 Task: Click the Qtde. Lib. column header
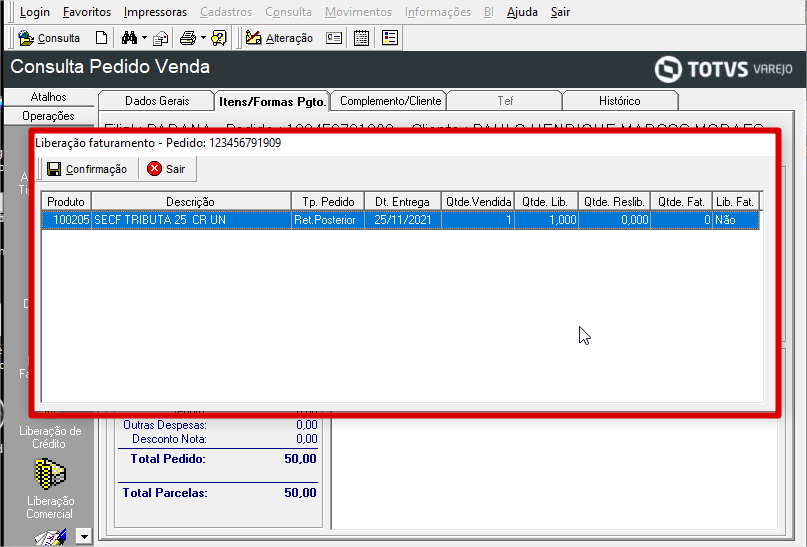tap(545, 202)
